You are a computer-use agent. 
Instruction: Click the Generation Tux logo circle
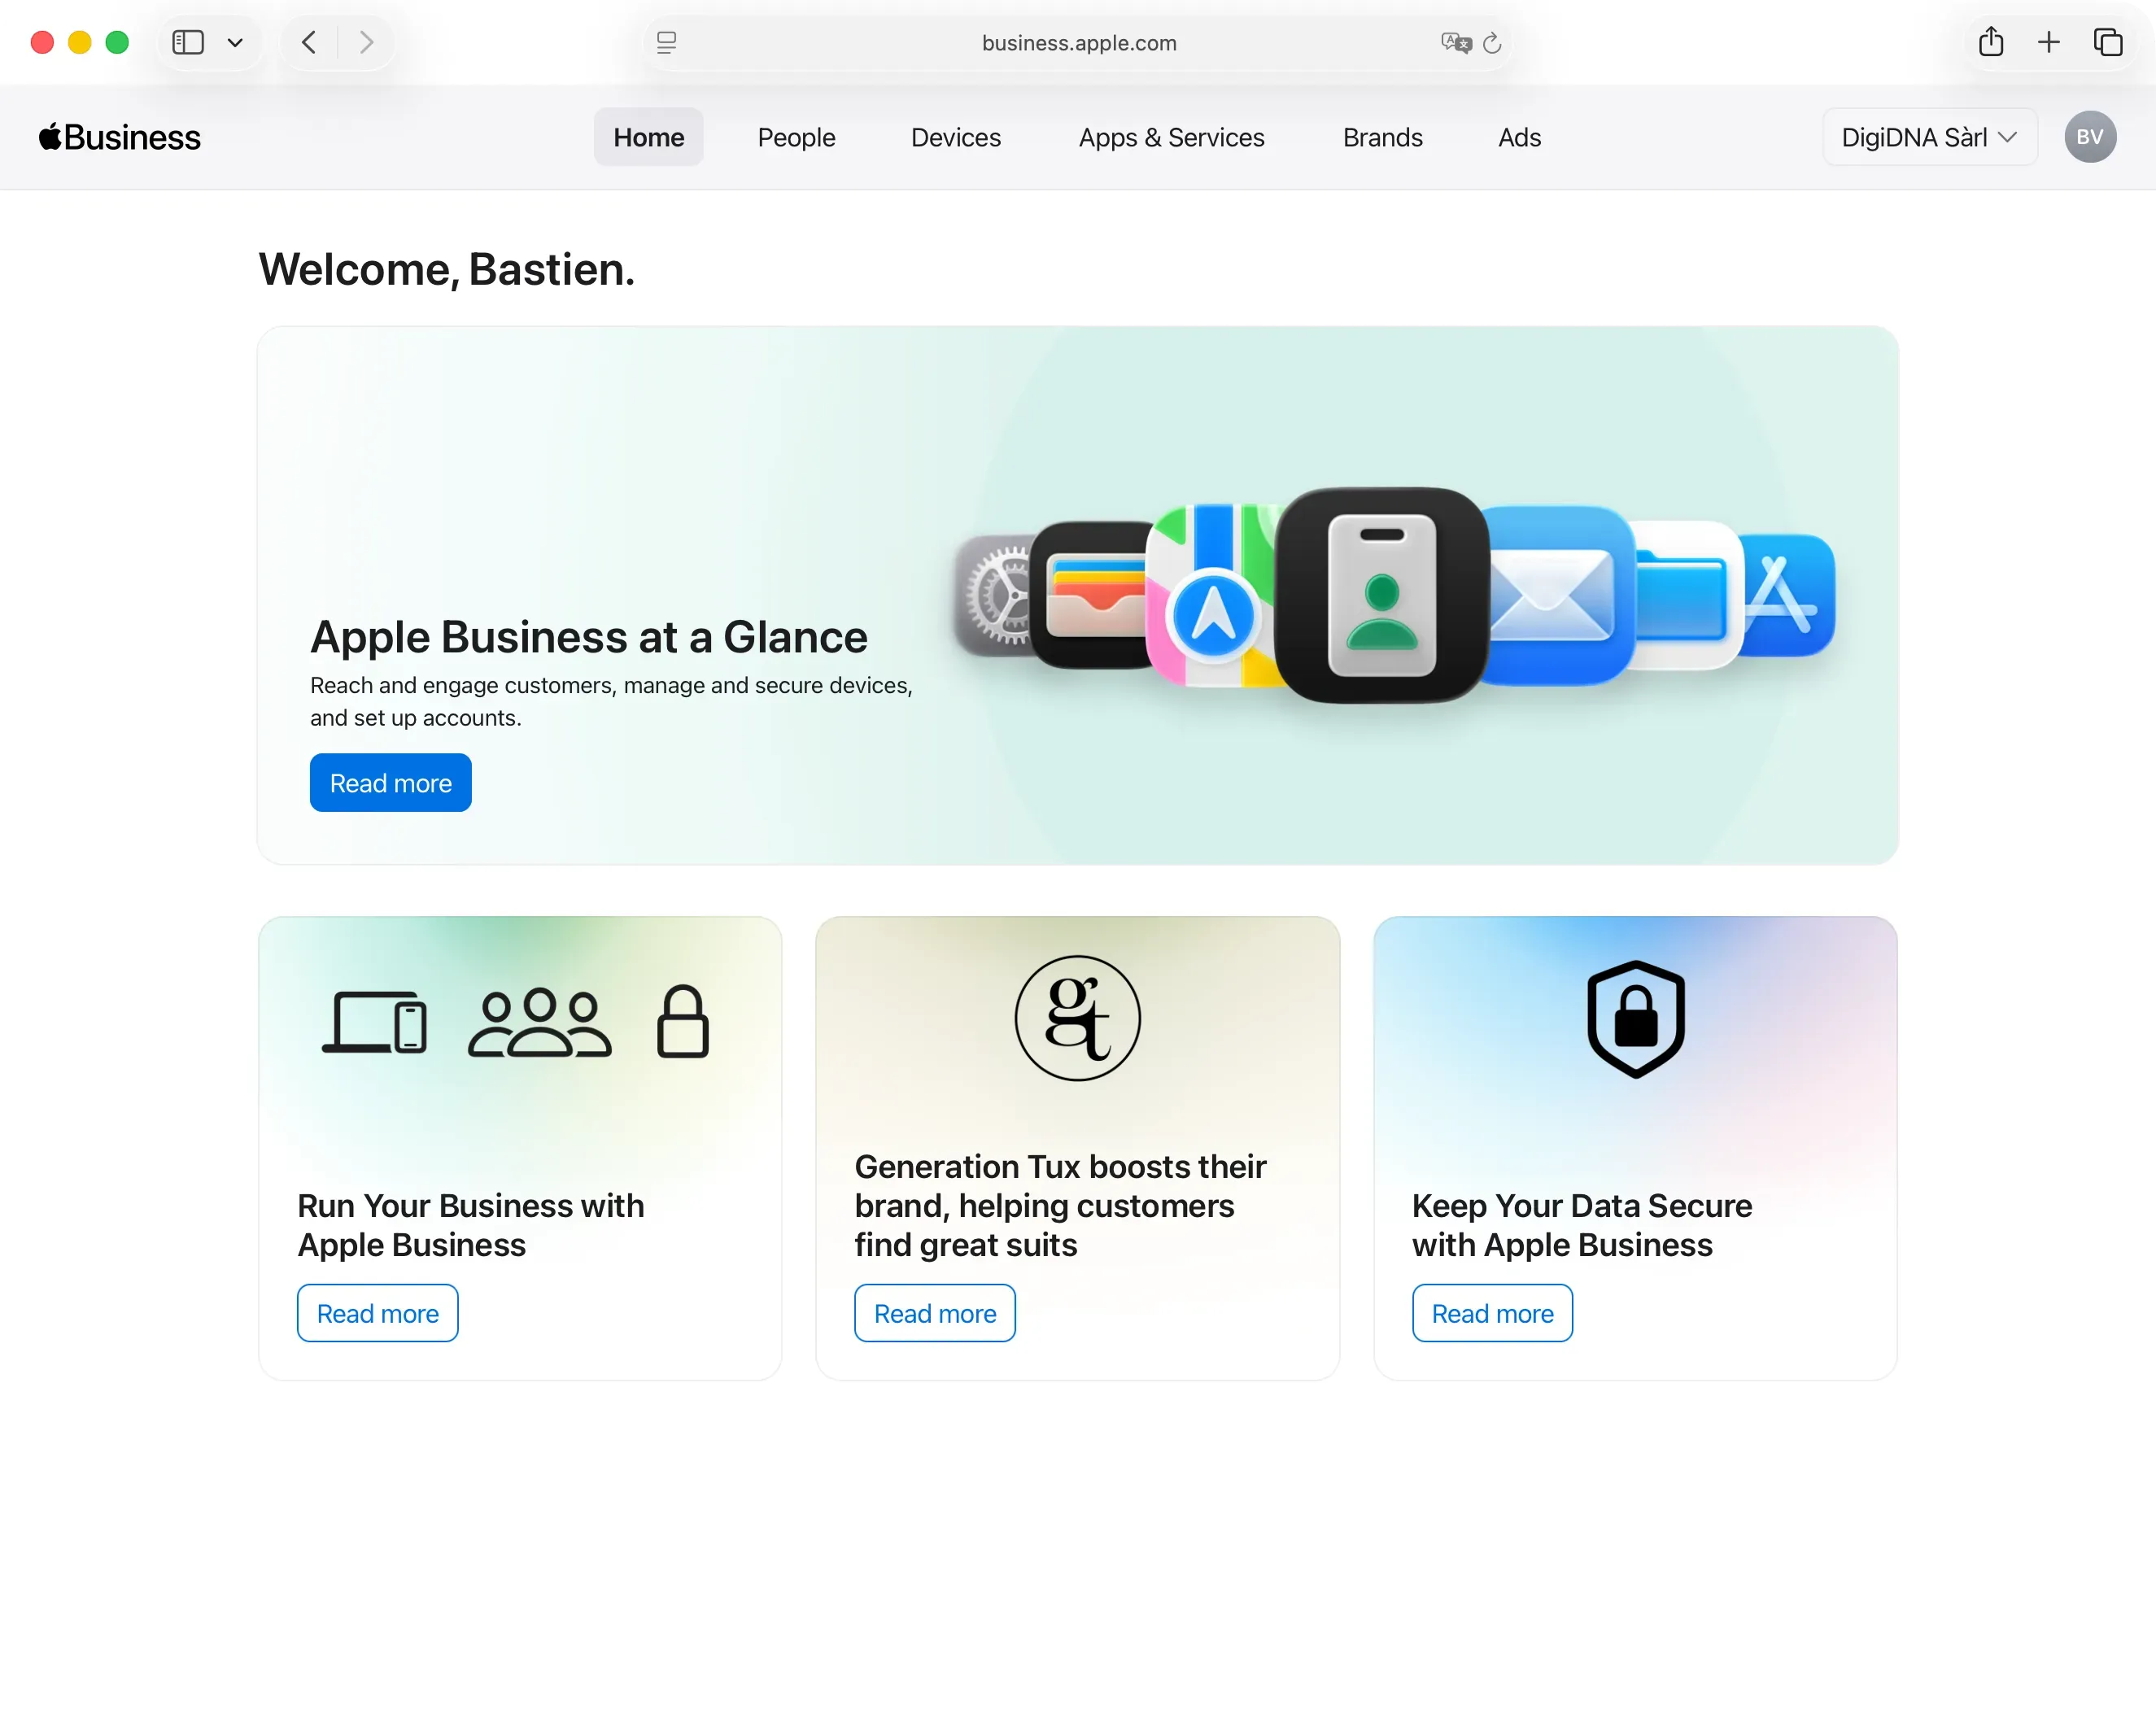1077,1018
